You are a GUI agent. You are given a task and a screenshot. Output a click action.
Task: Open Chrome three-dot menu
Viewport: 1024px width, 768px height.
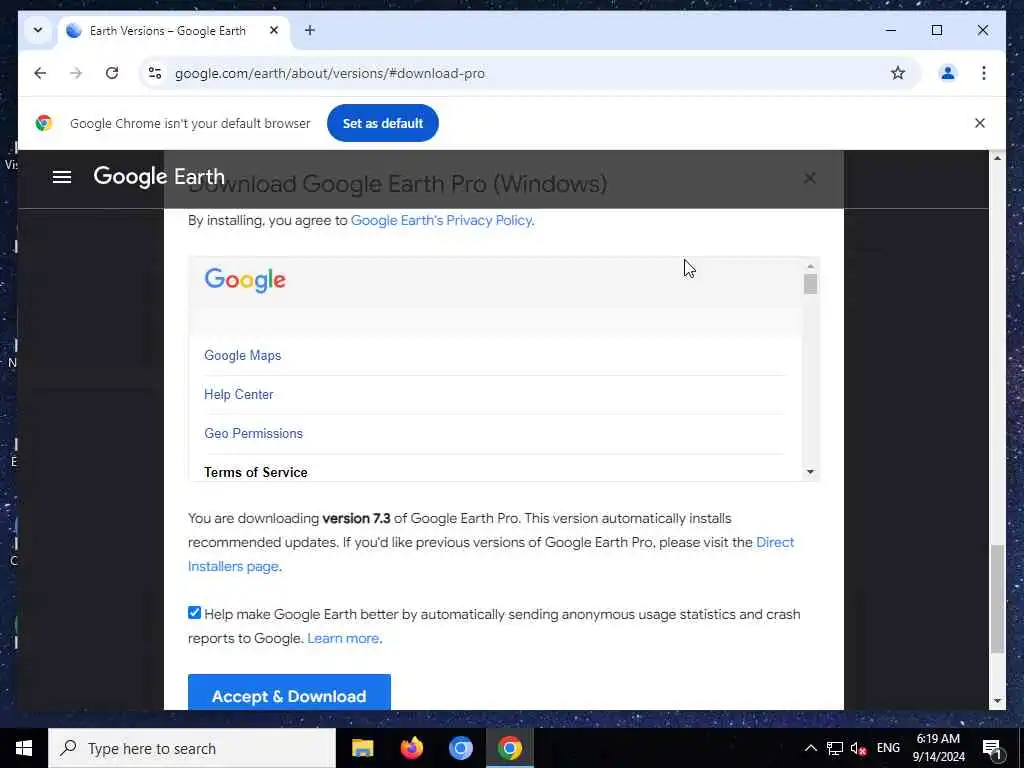coord(984,73)
